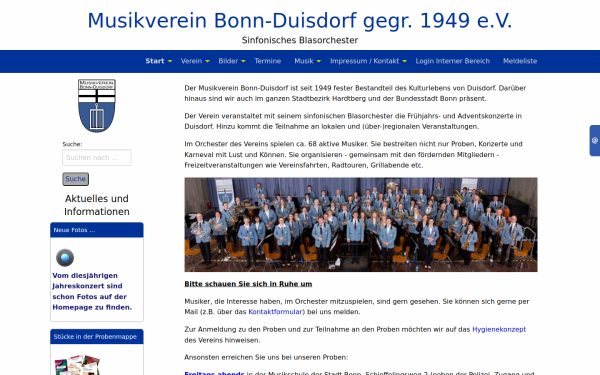The height and width of the screenshot is (375, 600).
Task: Click the orchestra group photo
Action: (361, 225)
